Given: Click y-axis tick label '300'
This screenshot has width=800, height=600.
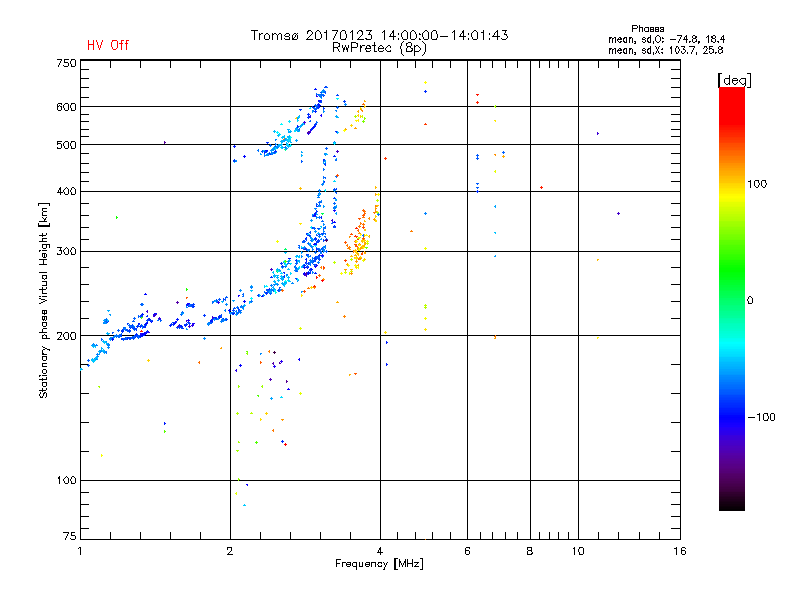Looking at the screenshot, I should (66, 251).
